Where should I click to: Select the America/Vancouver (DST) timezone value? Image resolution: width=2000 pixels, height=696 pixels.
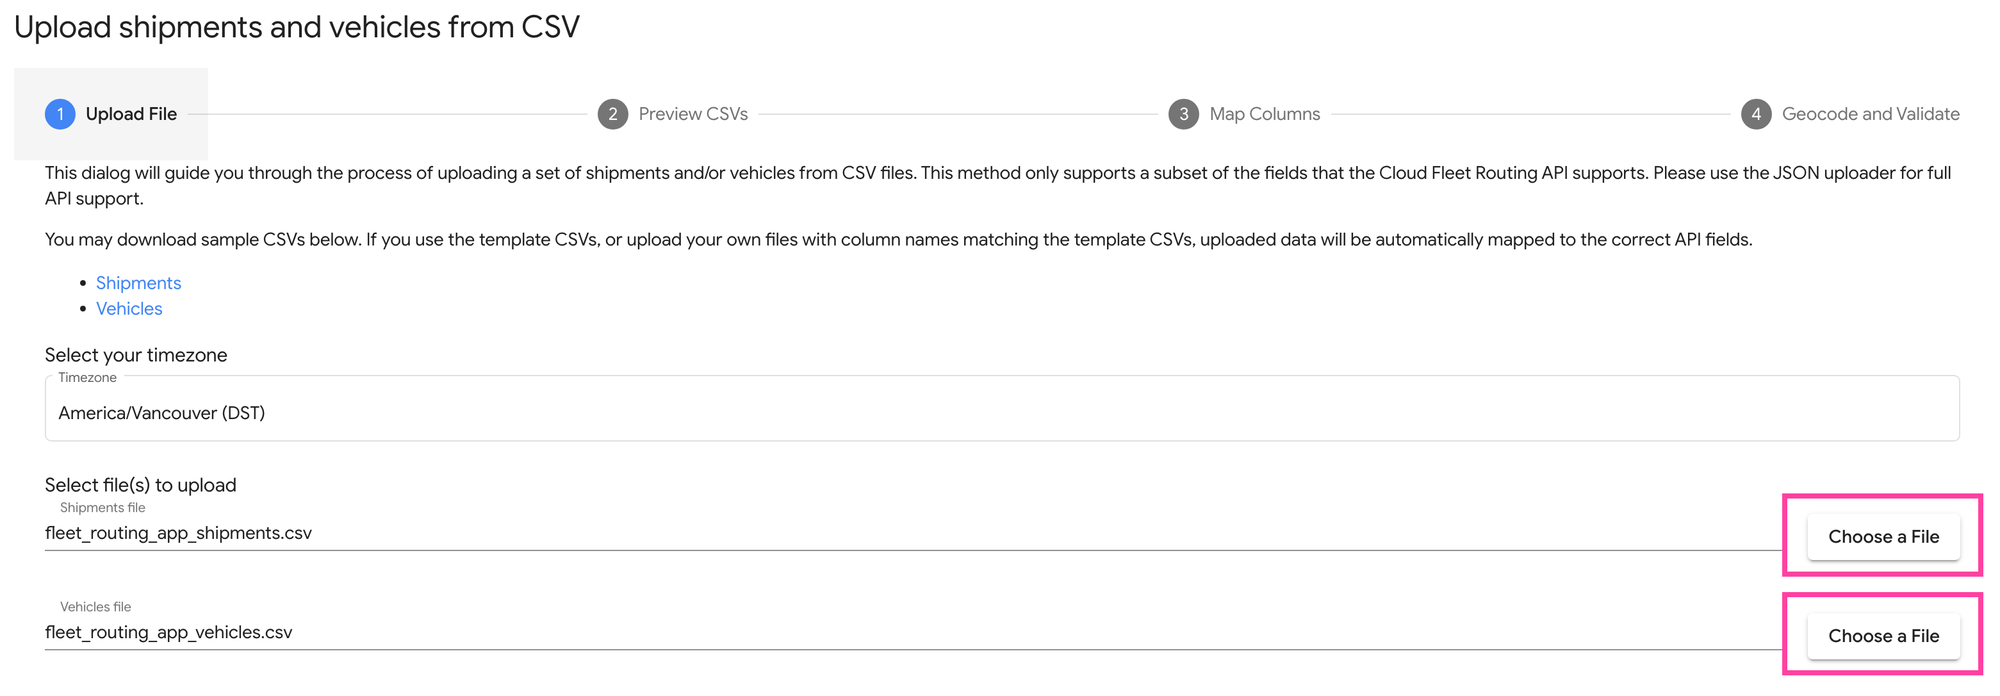tap(160, 412)
